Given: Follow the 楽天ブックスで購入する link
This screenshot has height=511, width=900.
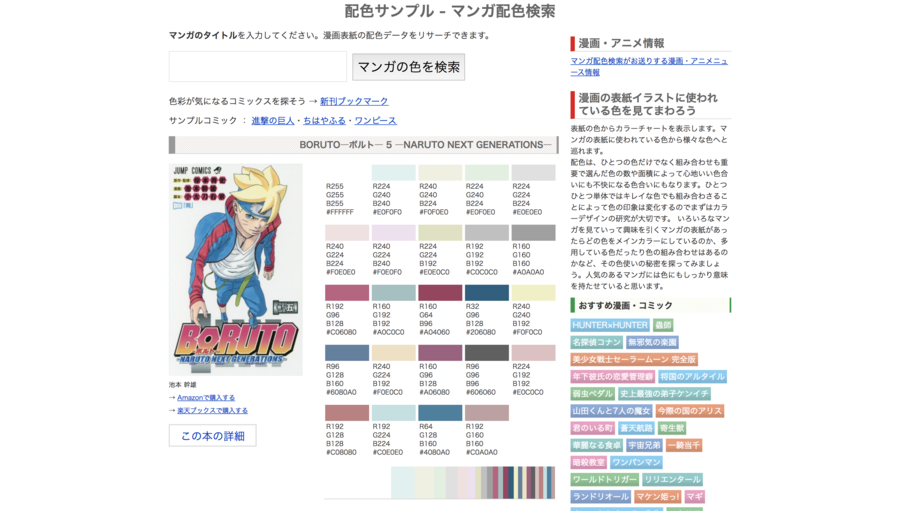Looking at the screenshot, I should [212, 411].
